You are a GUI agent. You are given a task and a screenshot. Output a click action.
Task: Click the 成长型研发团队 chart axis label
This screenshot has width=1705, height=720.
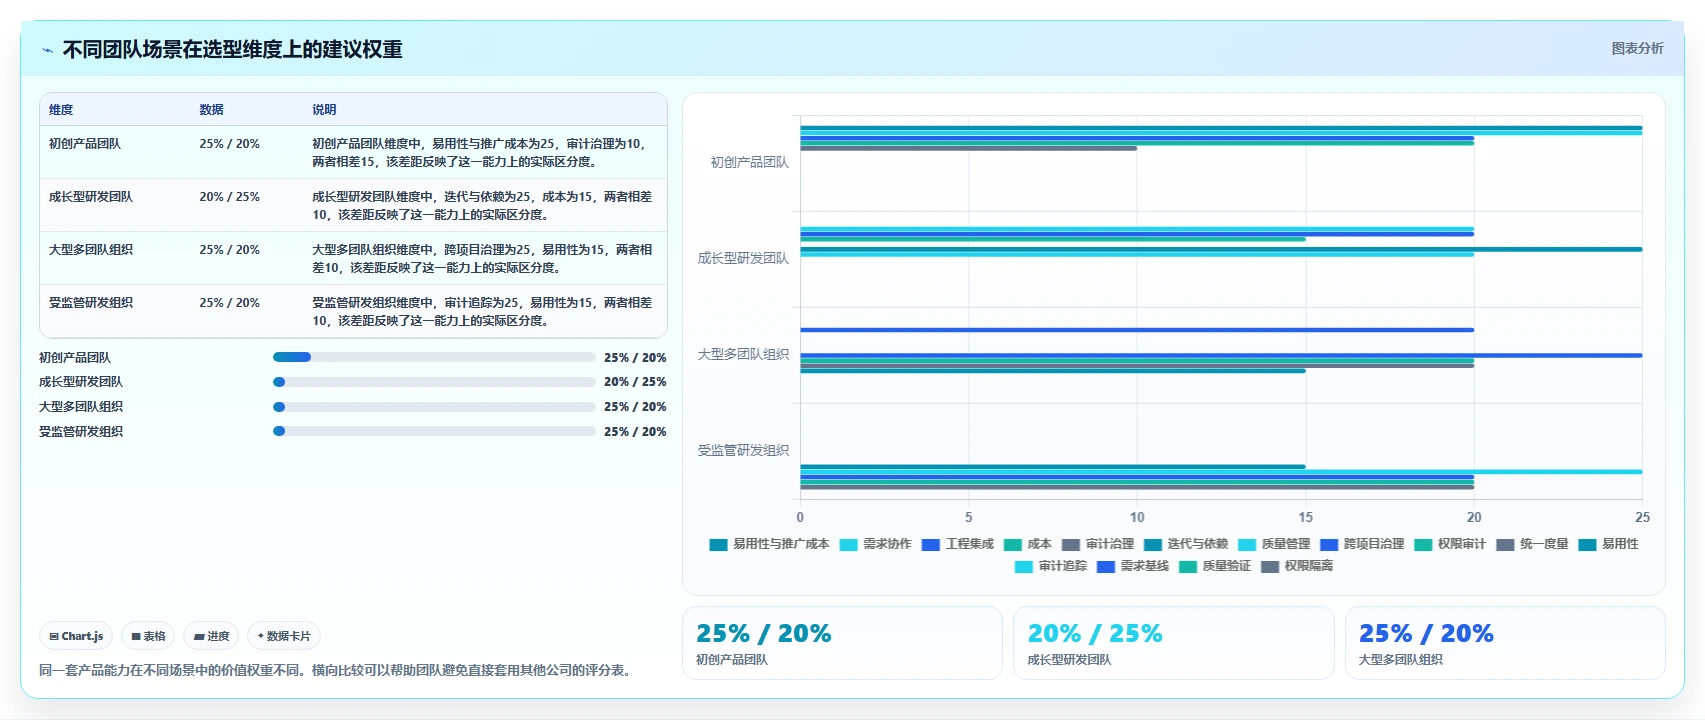click(743, 258)
